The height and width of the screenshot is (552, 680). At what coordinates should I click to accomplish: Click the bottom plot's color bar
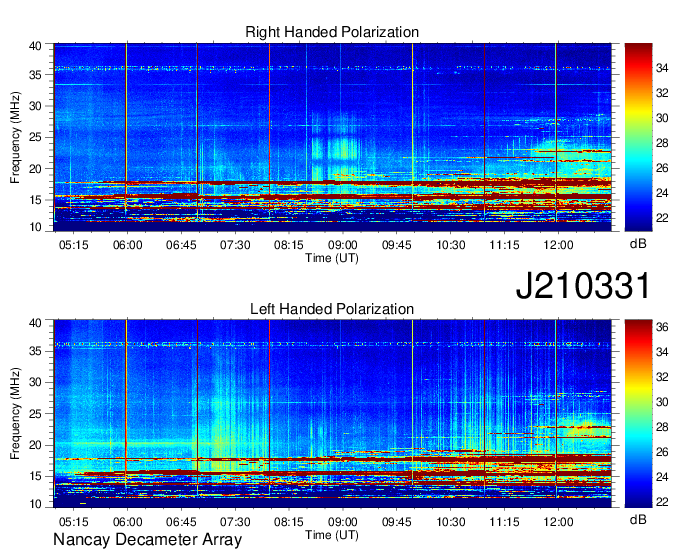[x=638, y=414]
